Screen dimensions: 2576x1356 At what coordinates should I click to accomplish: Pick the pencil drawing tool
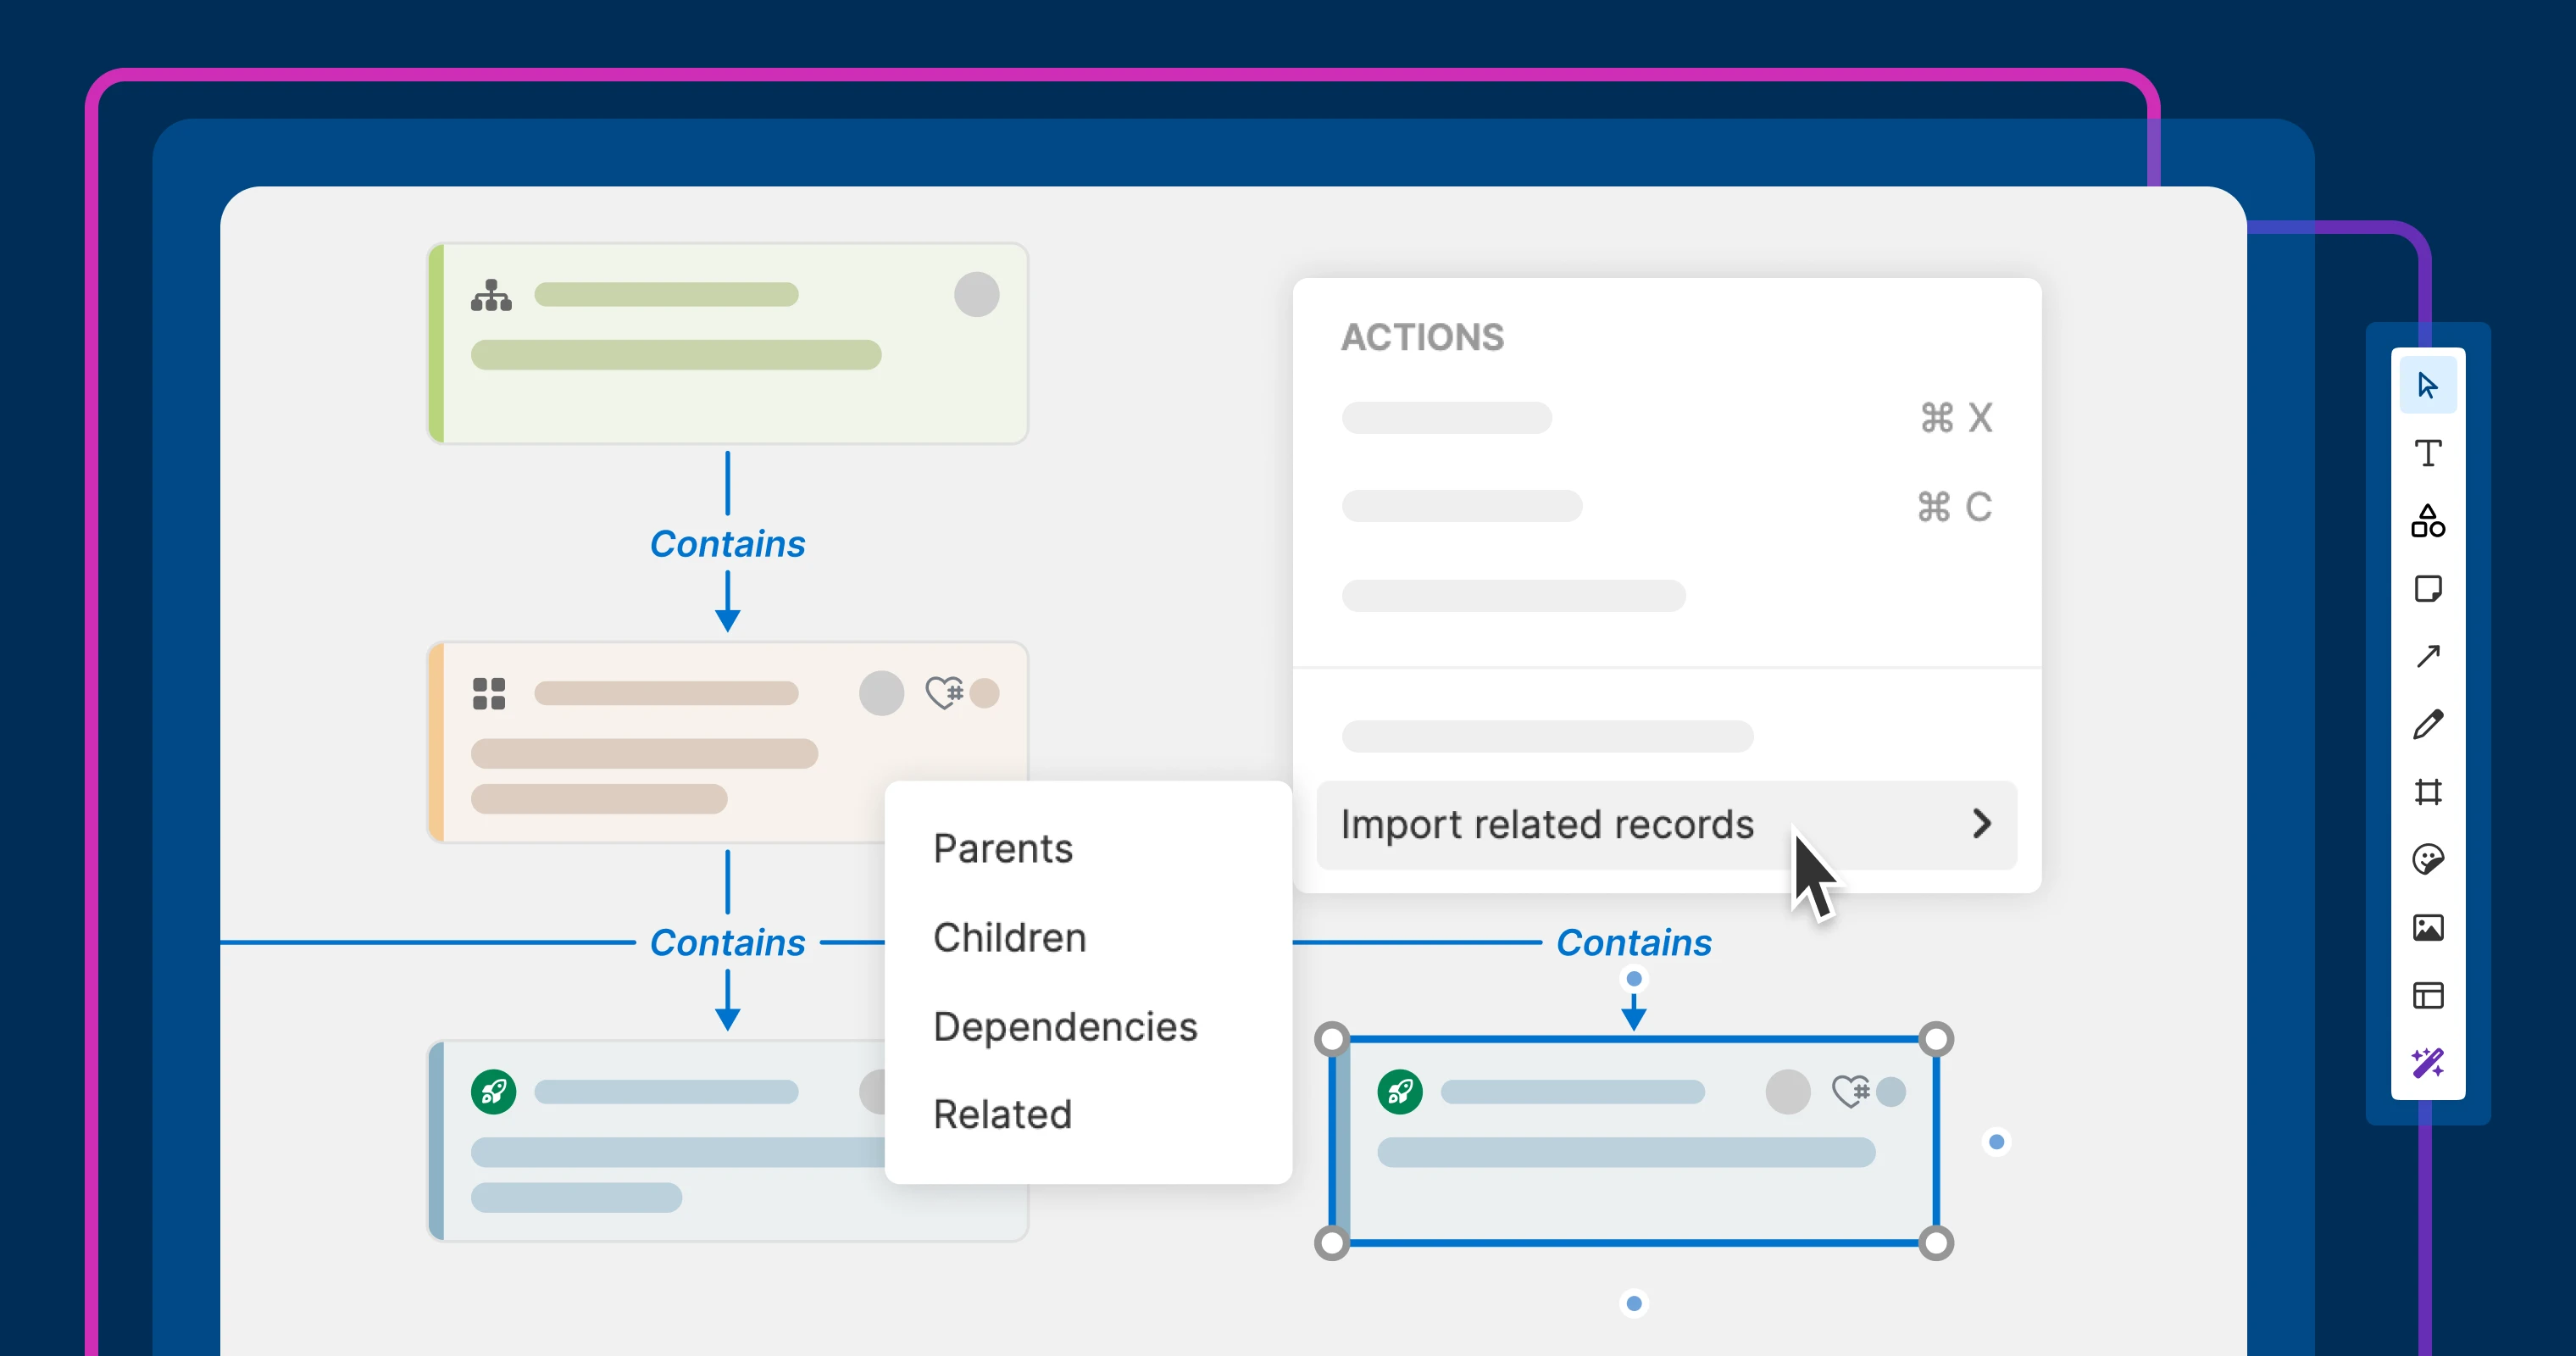click(2427, 724)
